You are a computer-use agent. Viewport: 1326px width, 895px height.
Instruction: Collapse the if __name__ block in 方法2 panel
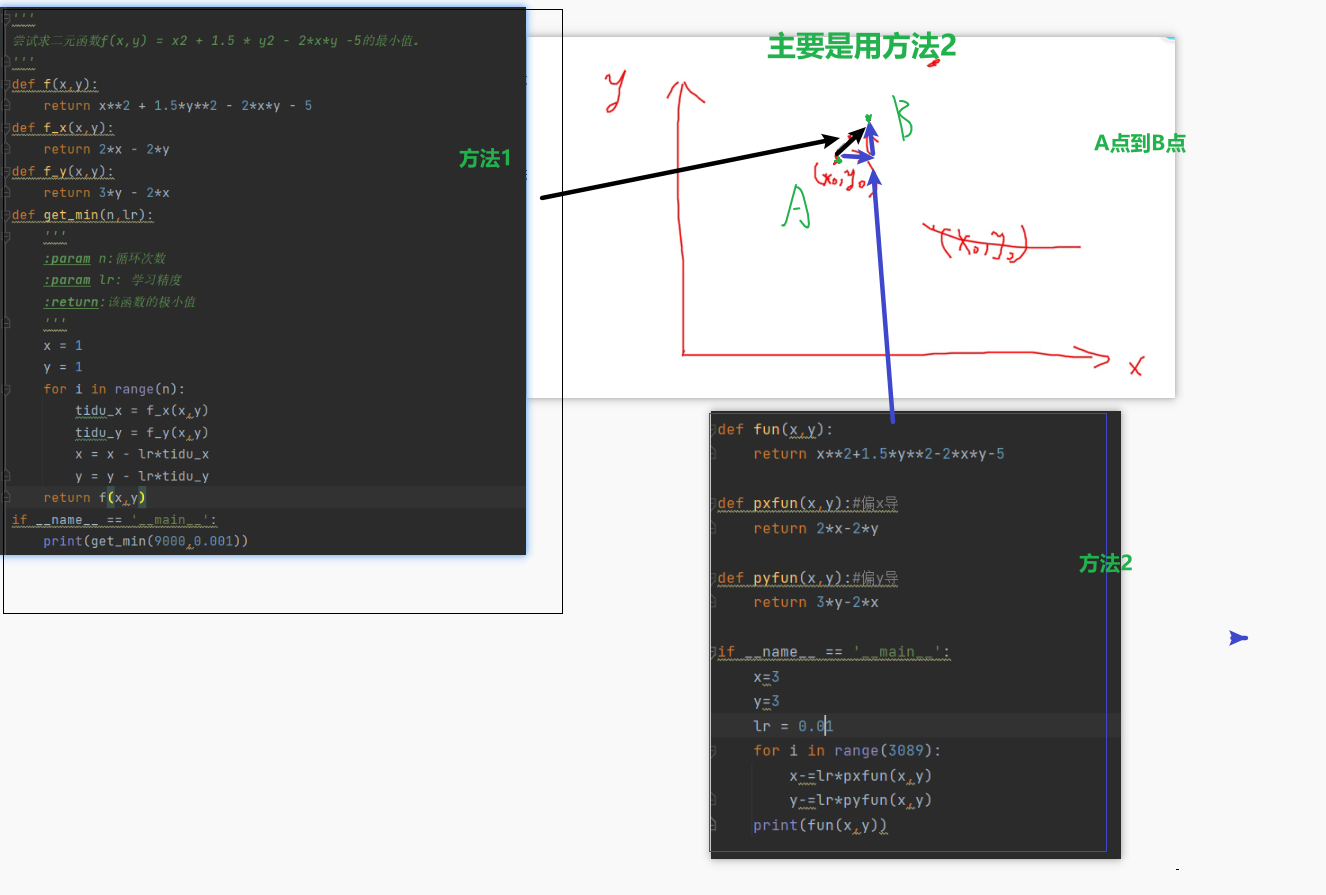(x=714, y=651)
